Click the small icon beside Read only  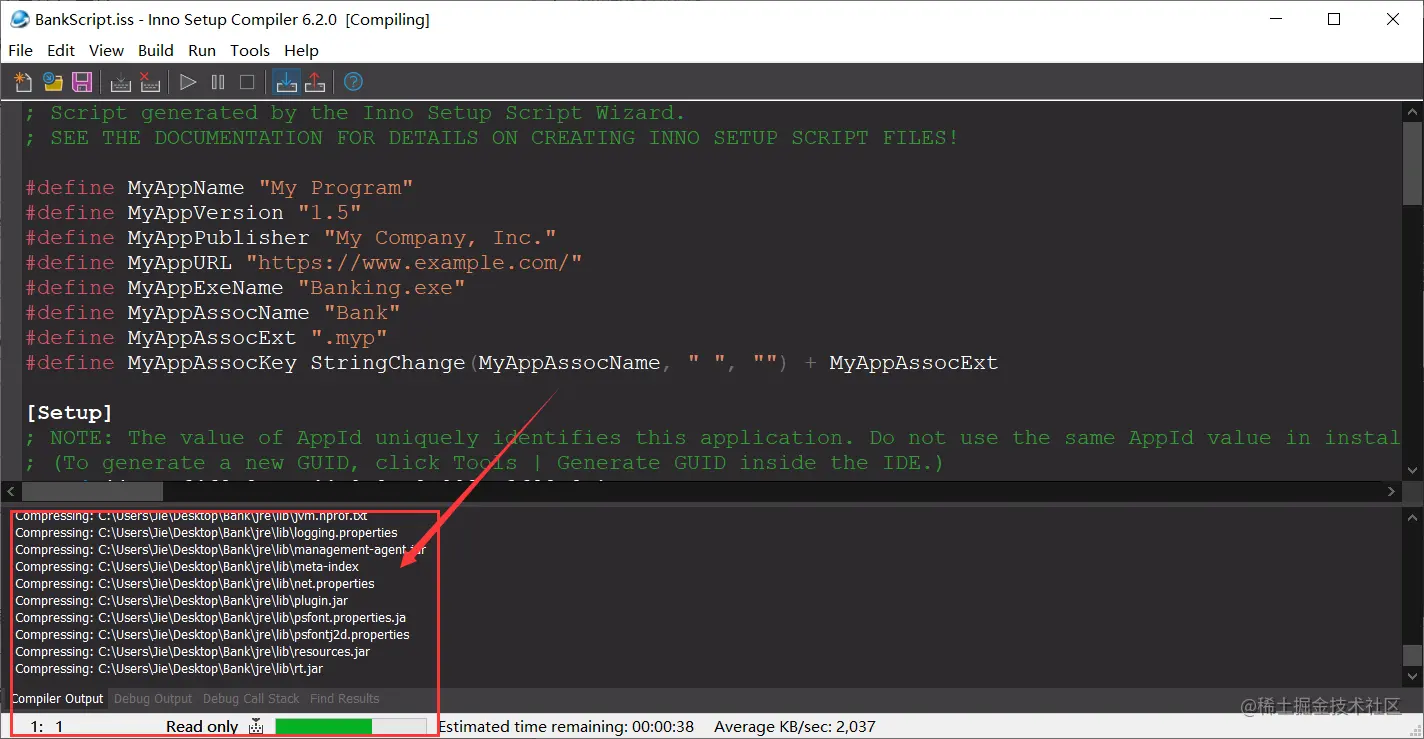[x=256, y=727]
